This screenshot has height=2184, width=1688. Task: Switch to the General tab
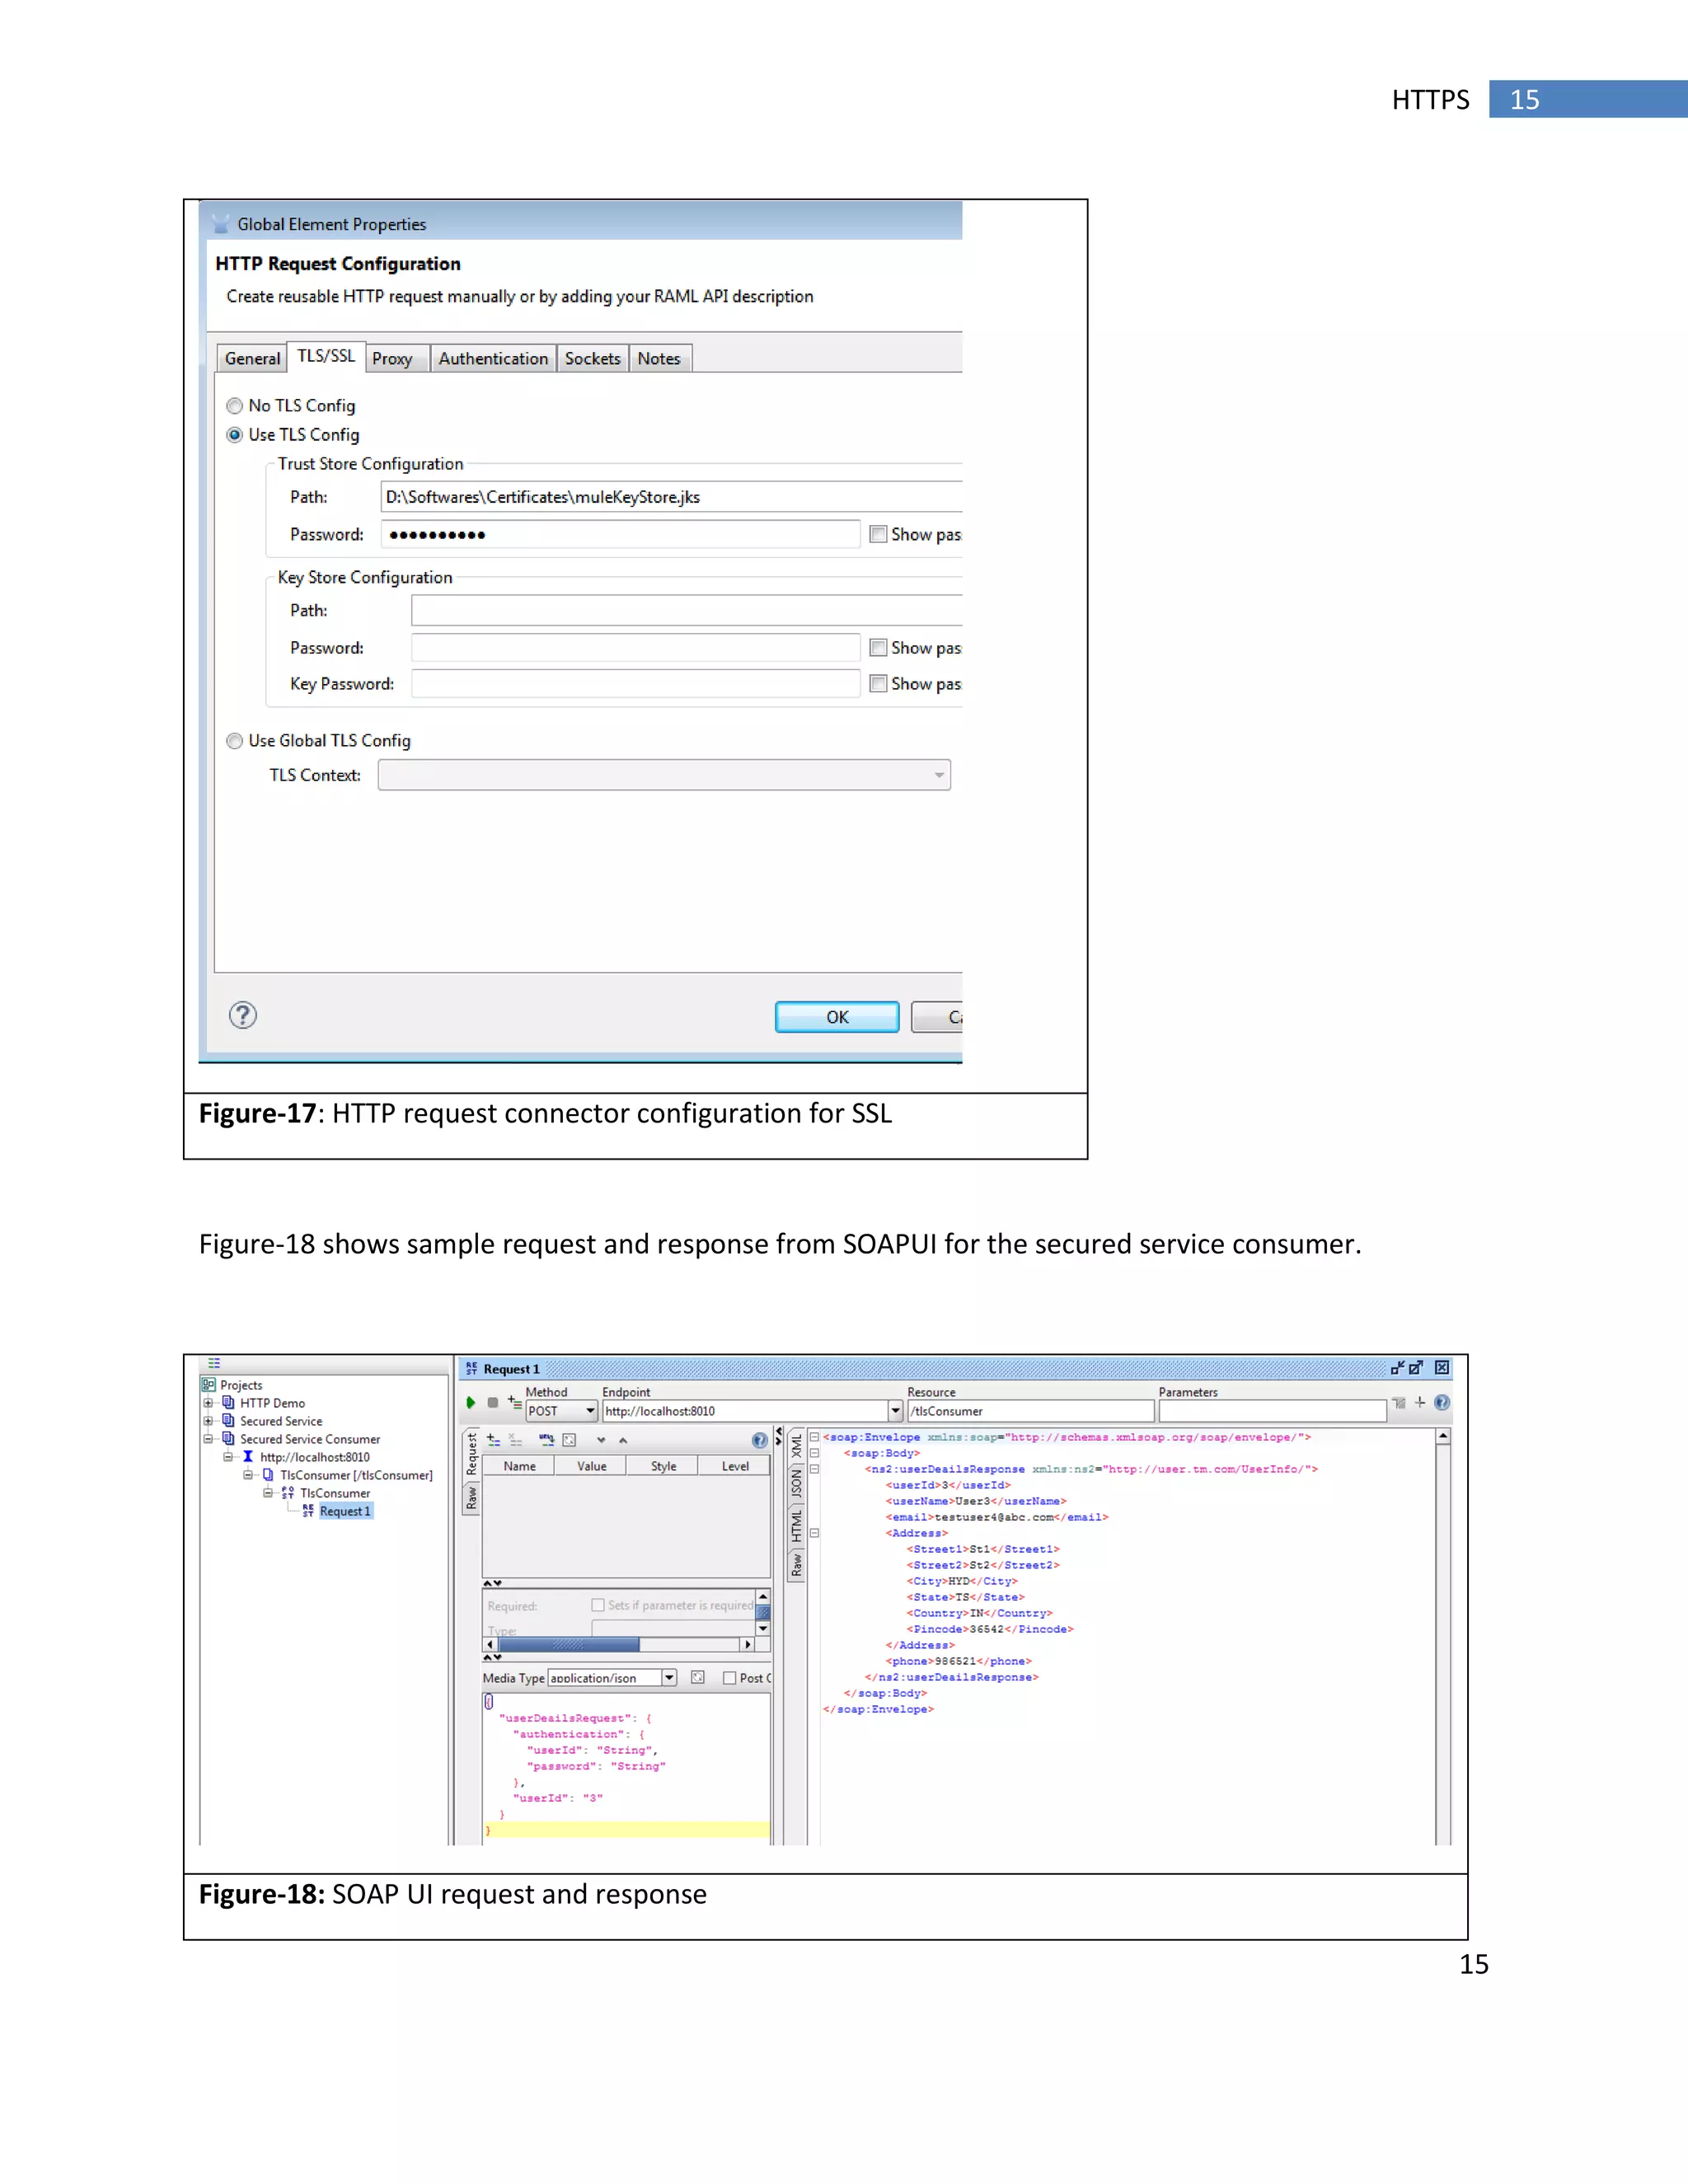[252, 358]
